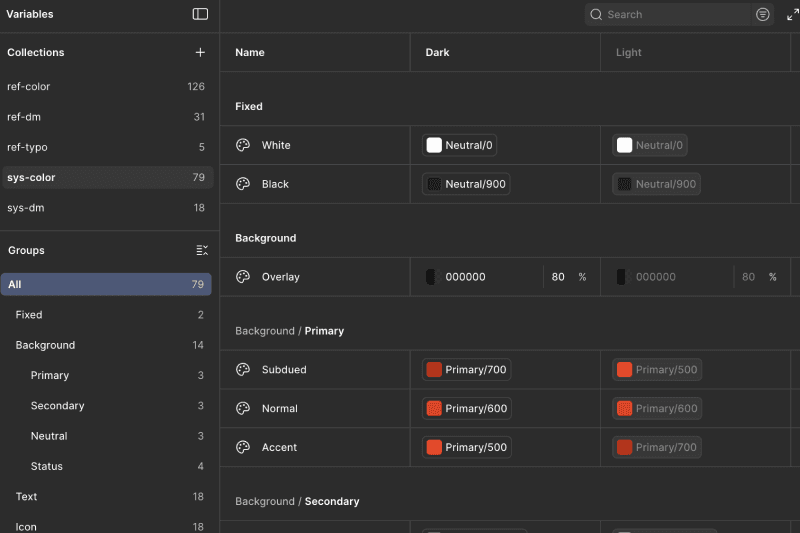This screenshot has width=800, height=533.
Task: Click Subdued's Light Primary/500 chip
Action: click(x=657, y=370)
